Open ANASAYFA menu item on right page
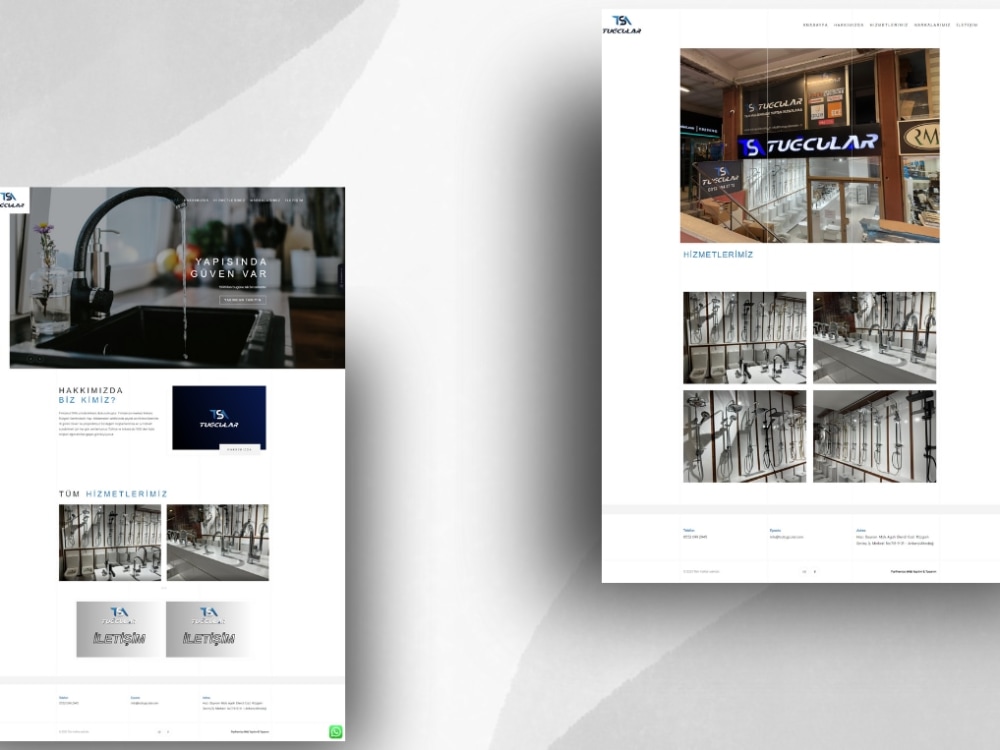Screen dimensions: 1000x750 pos(814,25)
